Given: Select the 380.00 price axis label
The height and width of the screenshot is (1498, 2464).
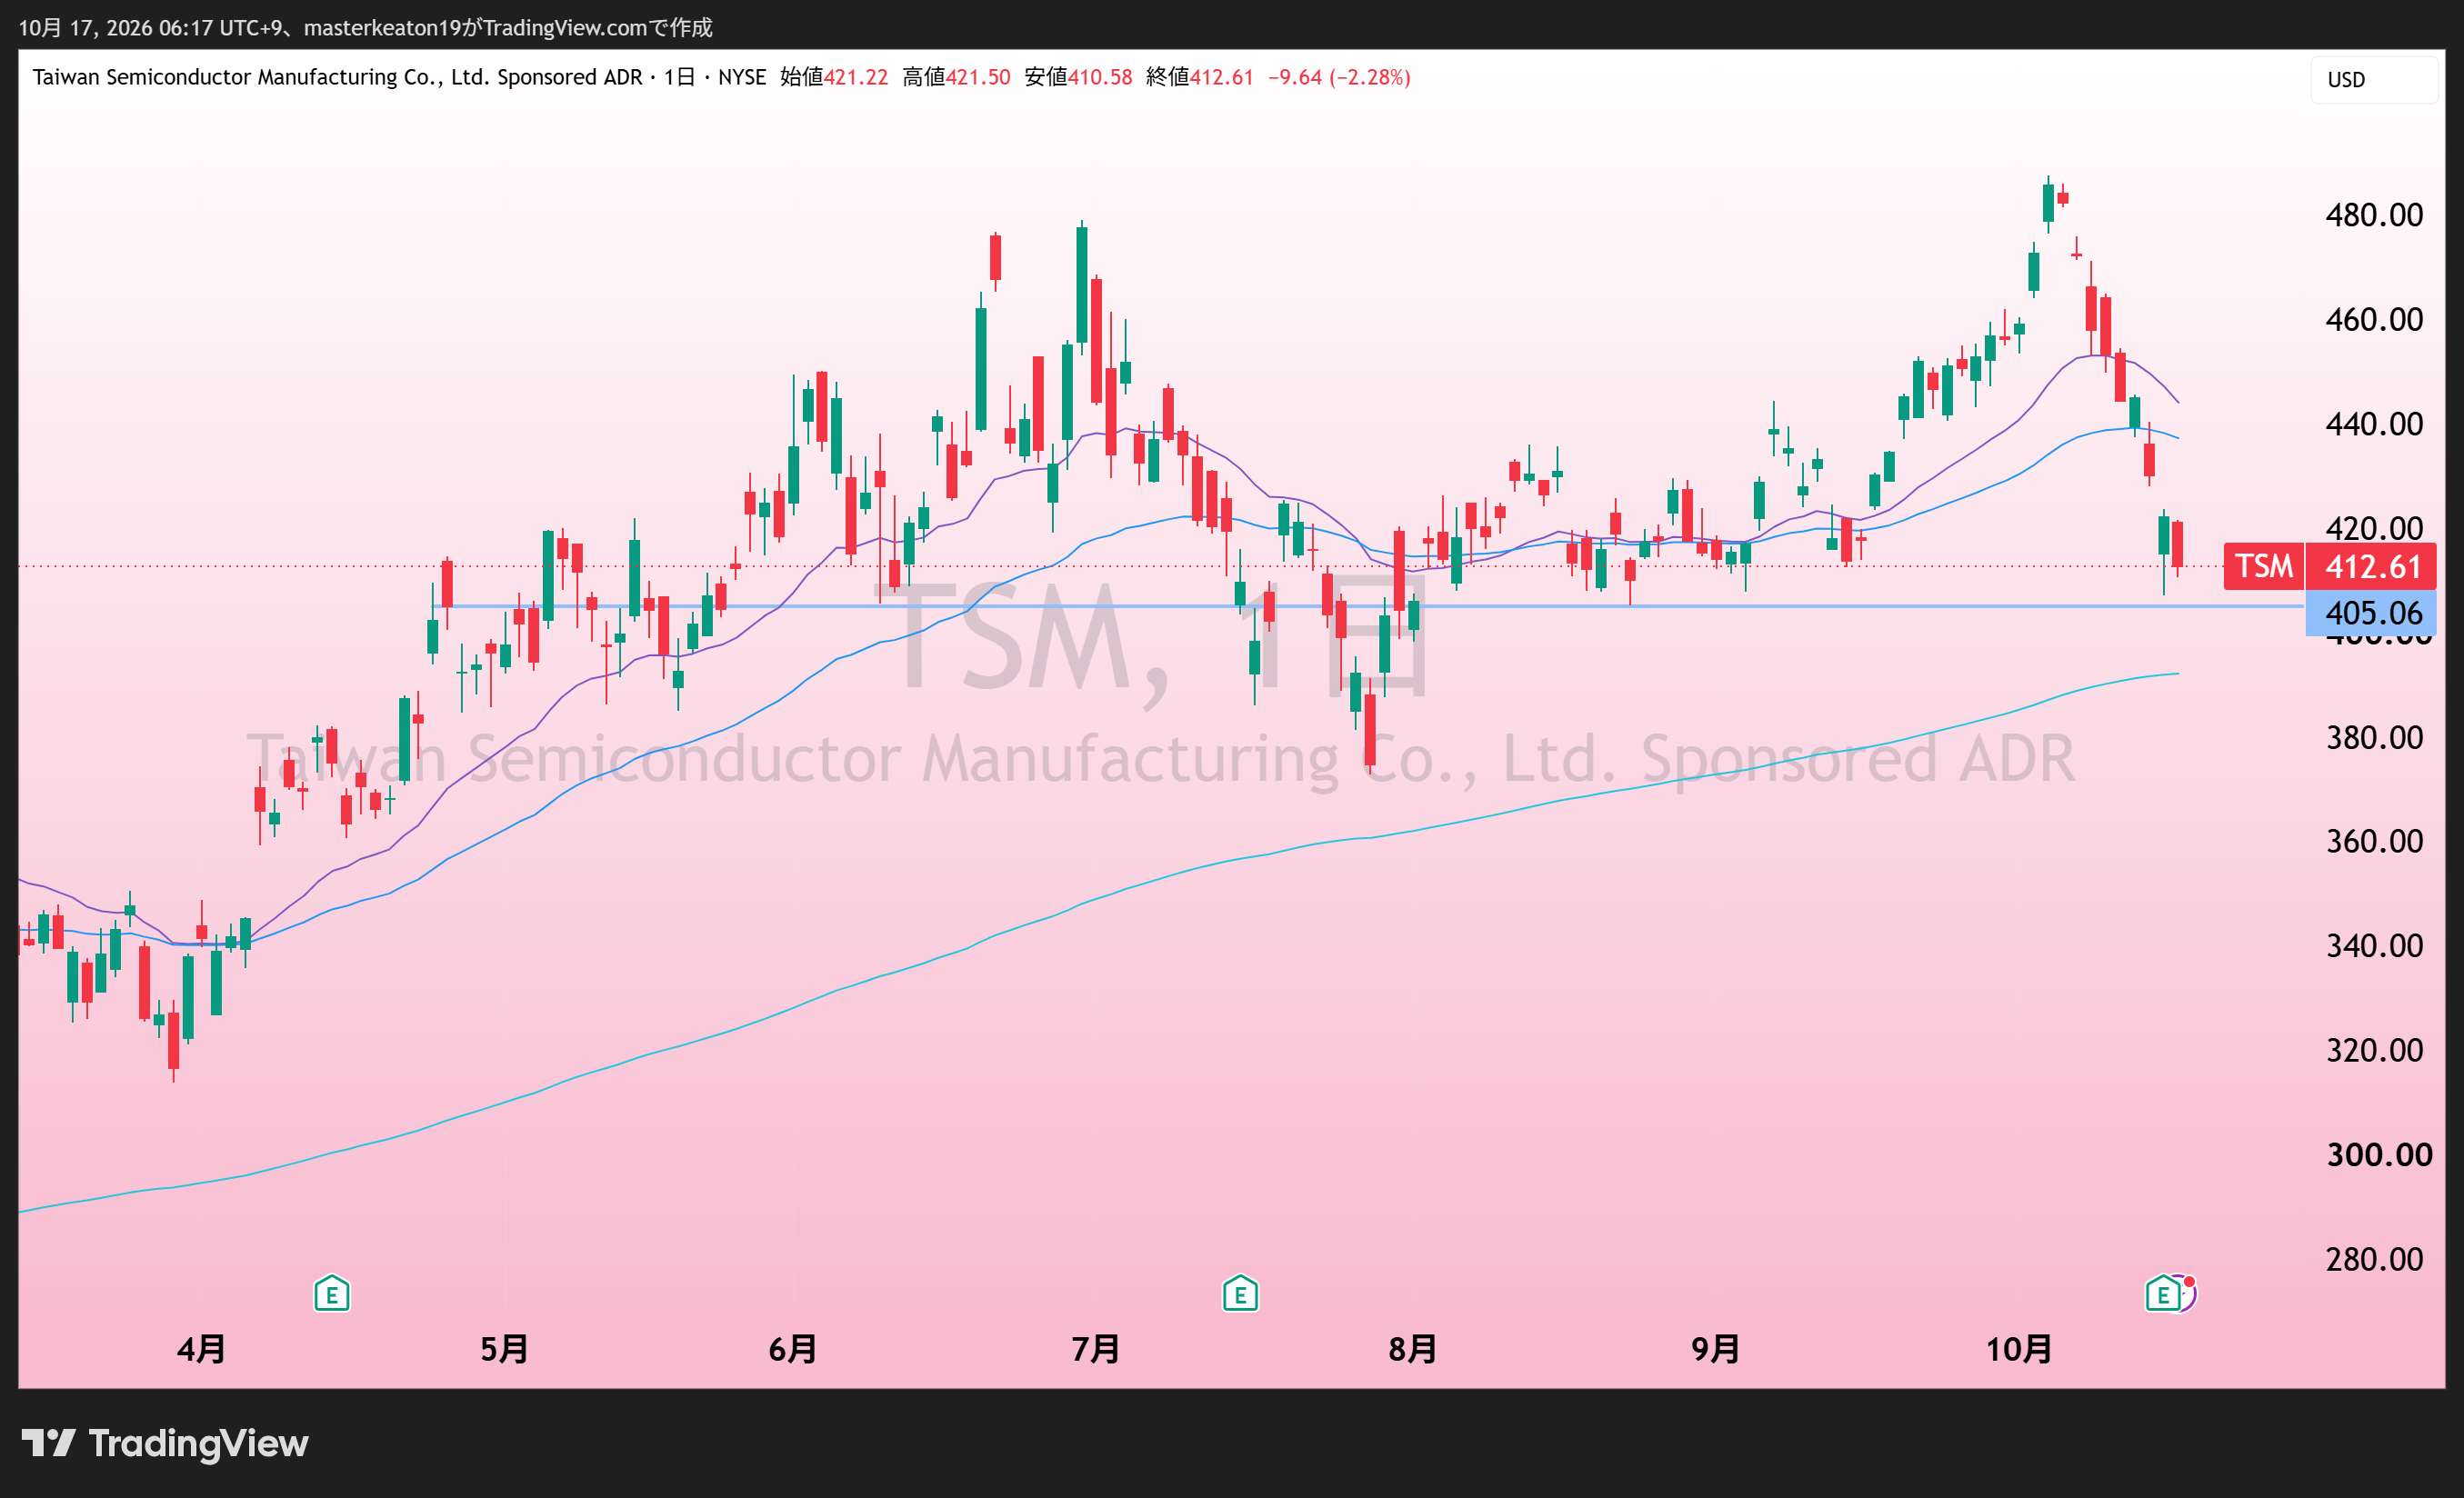Looking at the screenshot, I should pyautogui.click(x=2374, y=737).
